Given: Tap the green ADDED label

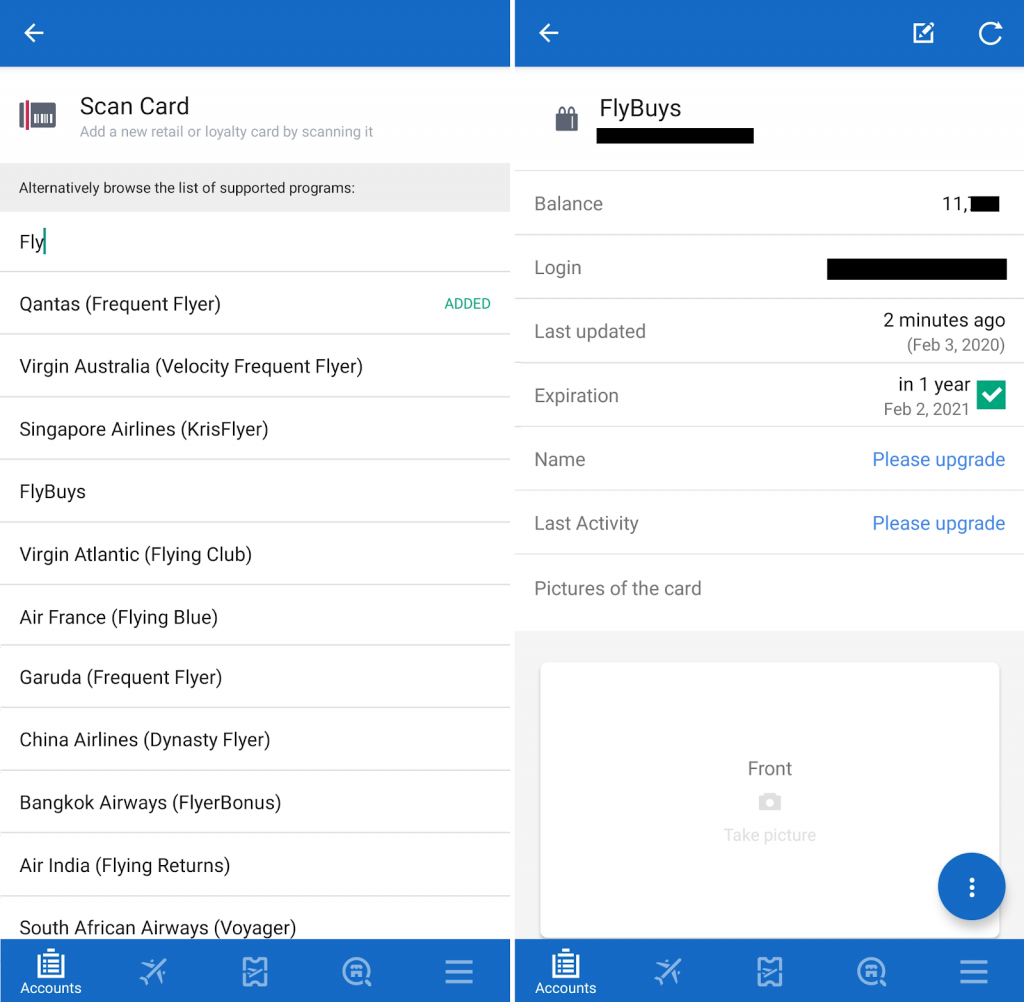Looking at the screenshot, I should coord(467,304).
